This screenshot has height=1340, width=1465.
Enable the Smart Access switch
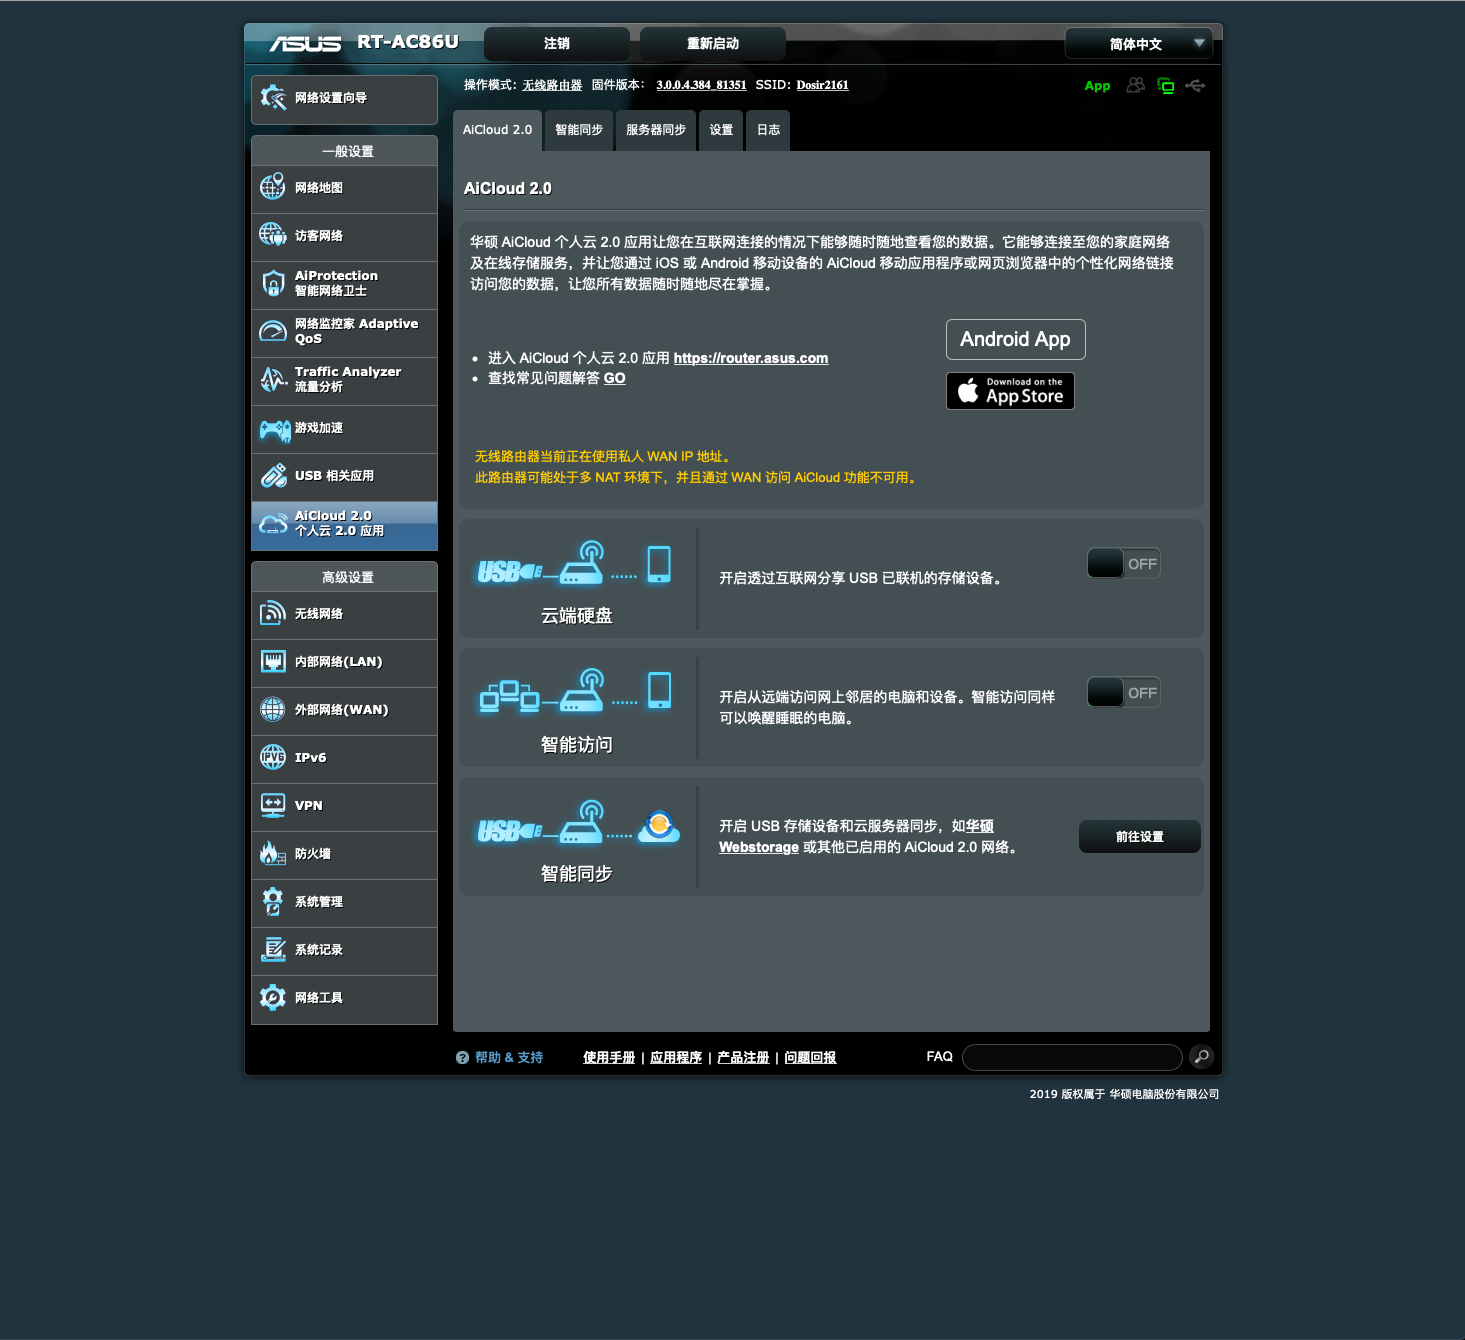(x=1123, y=693)
